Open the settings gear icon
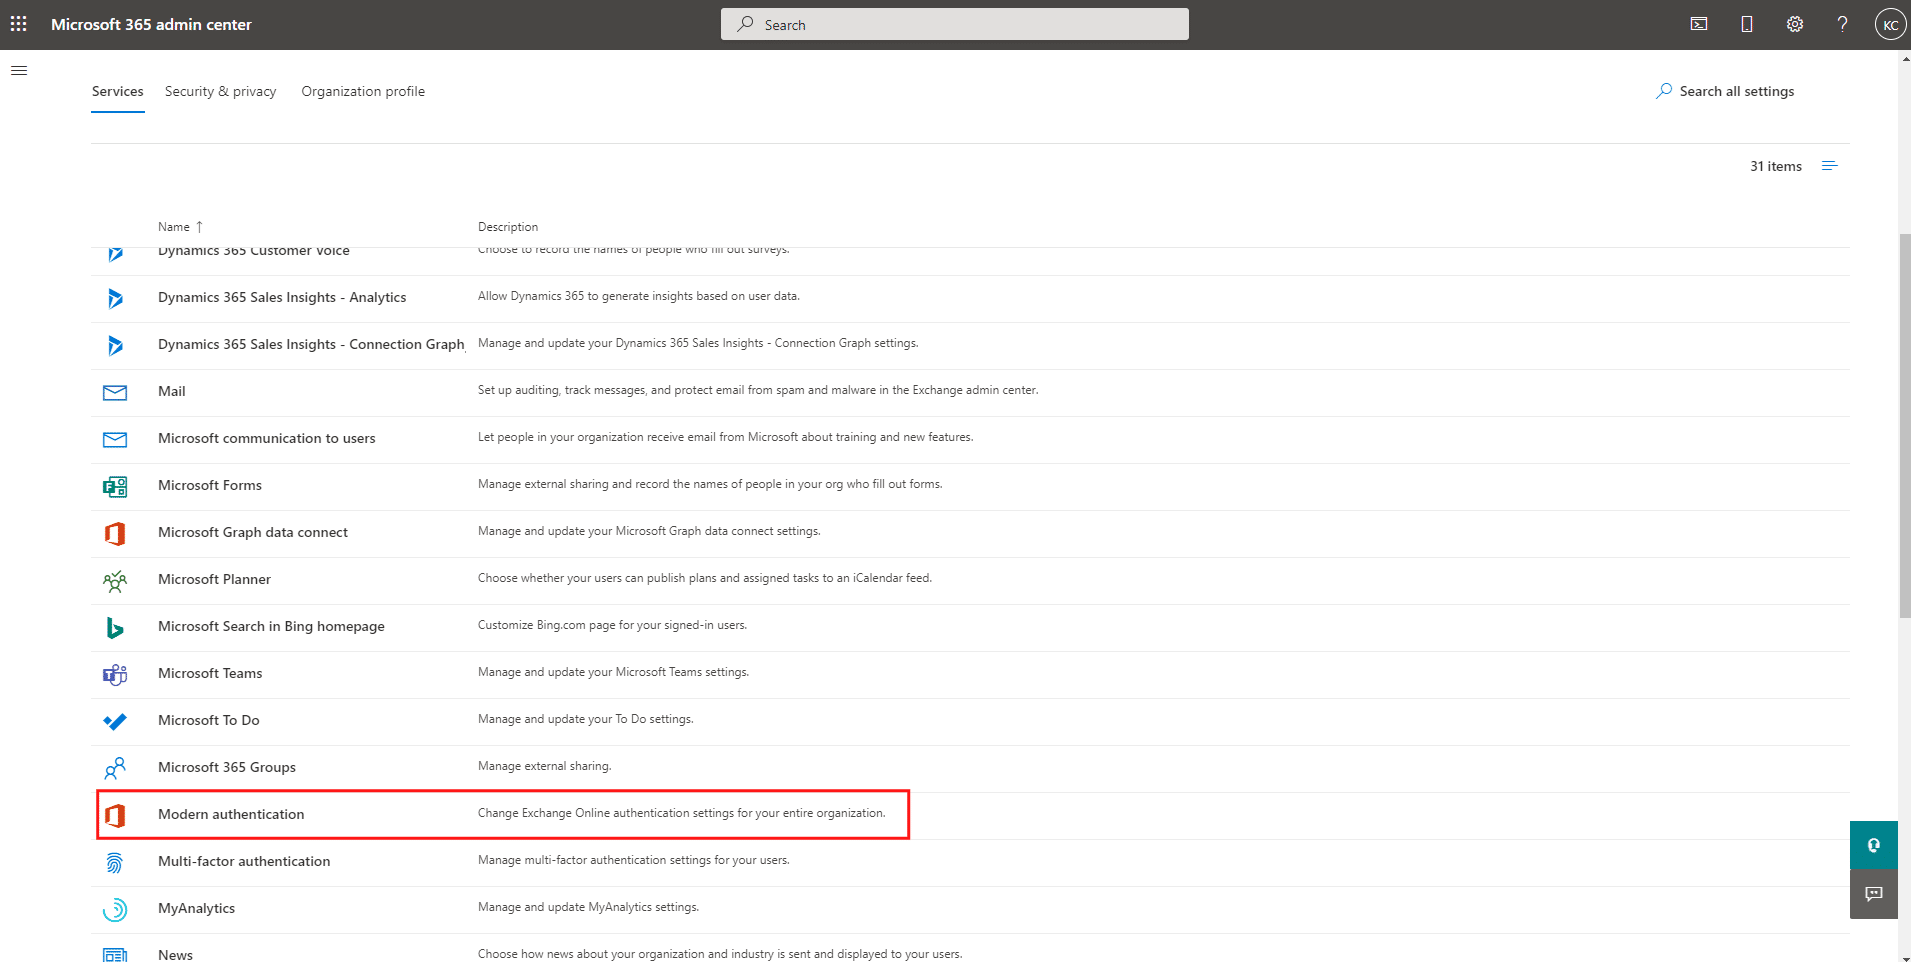Viewport: 1911px width, 962px height. click(1795, 24)
